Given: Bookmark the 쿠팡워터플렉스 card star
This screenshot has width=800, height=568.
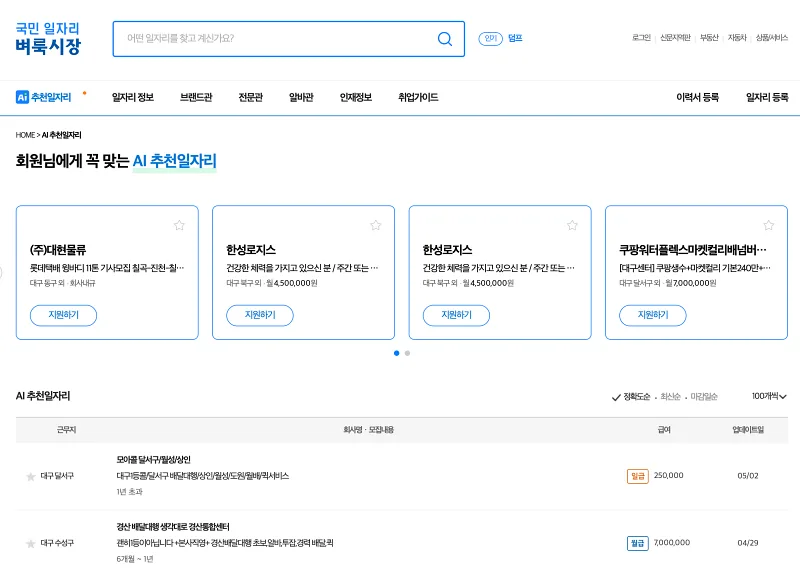Looking at the screenshot, I should [768, 225].
